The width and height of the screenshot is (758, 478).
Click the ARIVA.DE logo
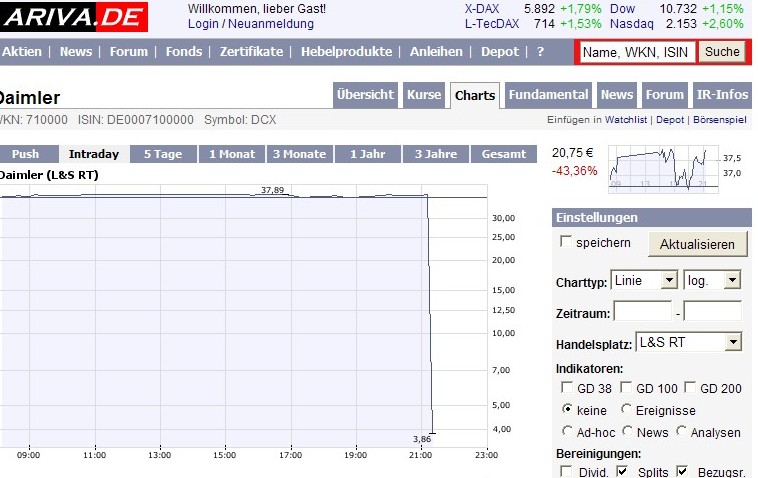73,17
